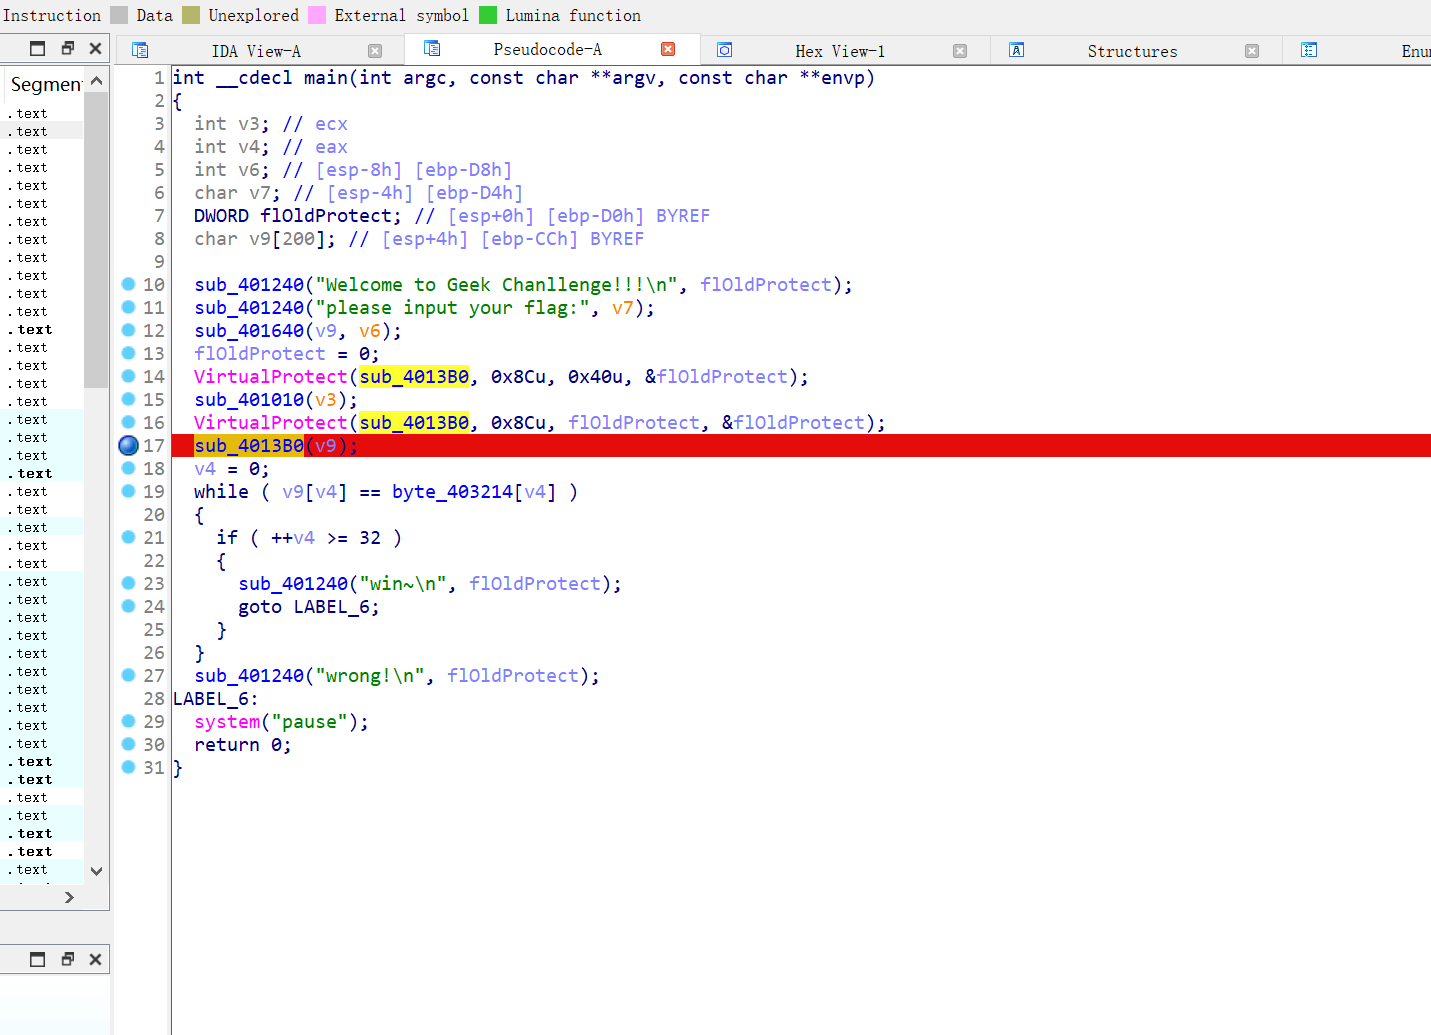
Task: Toggle breakpoint dot on line 29
Action: 128,721
